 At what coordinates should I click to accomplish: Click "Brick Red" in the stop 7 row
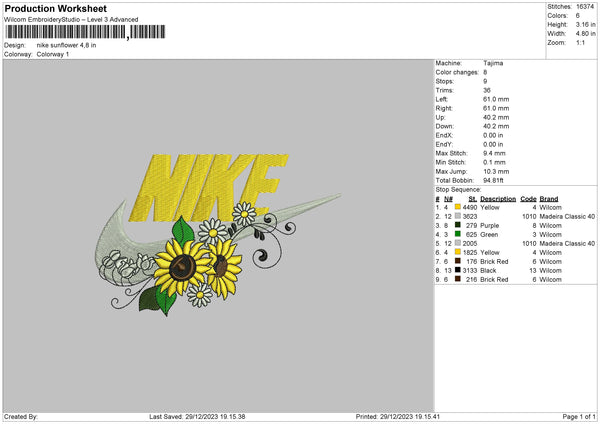point(494,261)
